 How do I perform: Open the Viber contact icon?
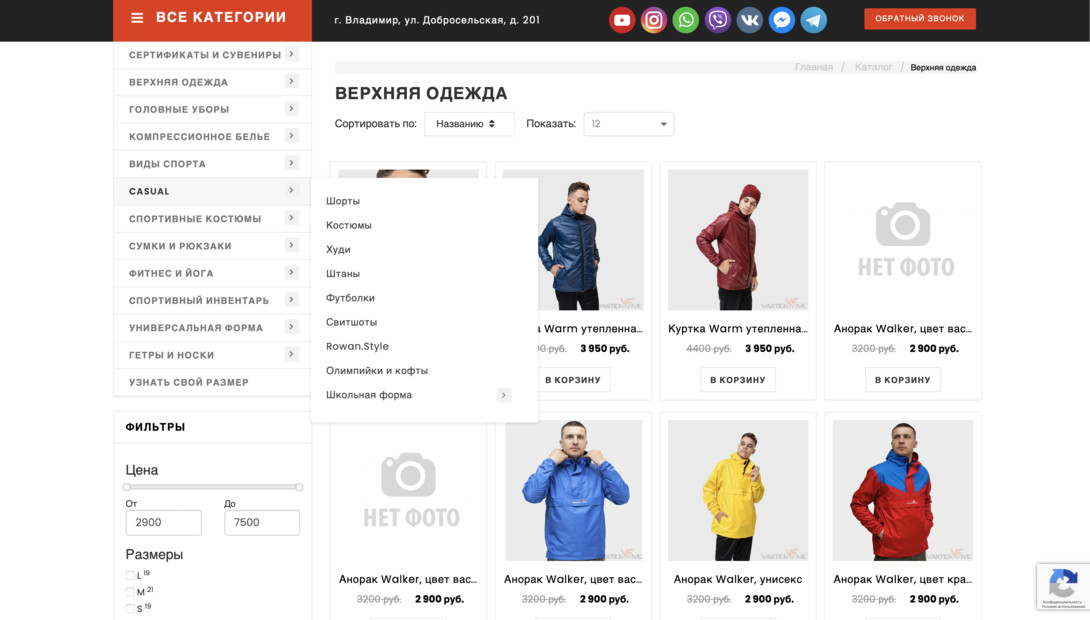(717, 20)
